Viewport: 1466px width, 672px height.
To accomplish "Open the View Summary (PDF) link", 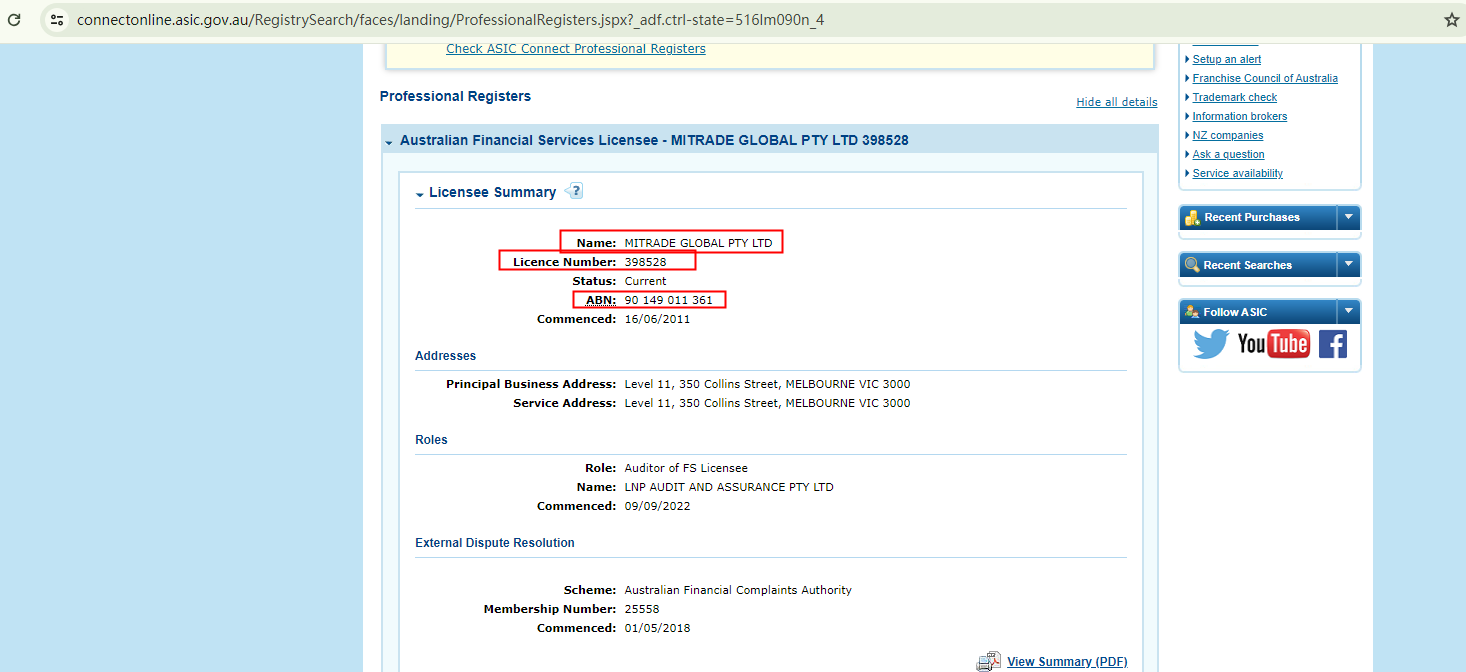I will (1067, 662).
